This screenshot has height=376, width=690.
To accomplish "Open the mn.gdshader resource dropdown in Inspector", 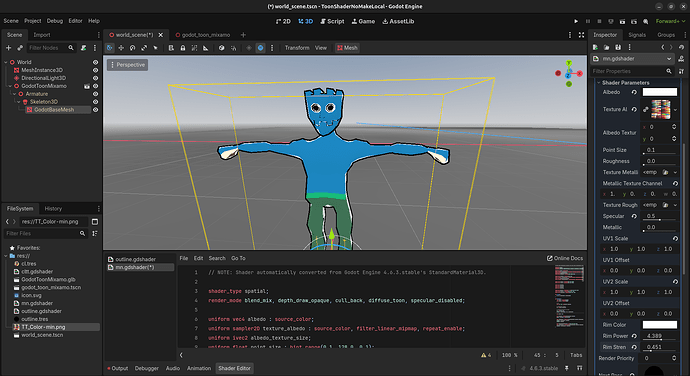I will [632, 59].
